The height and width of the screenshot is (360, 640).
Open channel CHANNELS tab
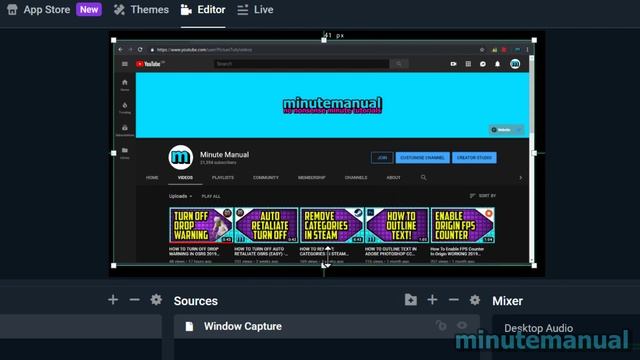pos(356,178)
